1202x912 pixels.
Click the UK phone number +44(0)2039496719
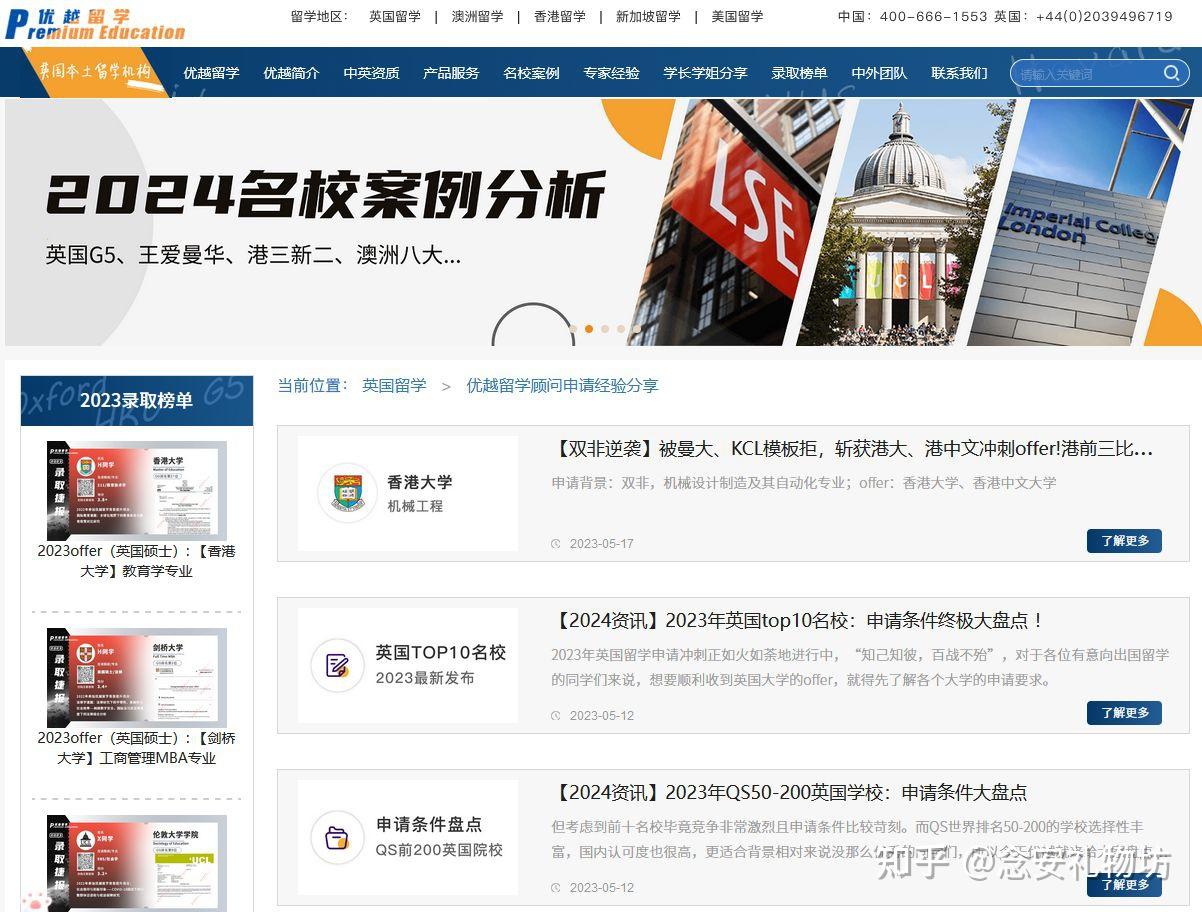pos(1104,16)
